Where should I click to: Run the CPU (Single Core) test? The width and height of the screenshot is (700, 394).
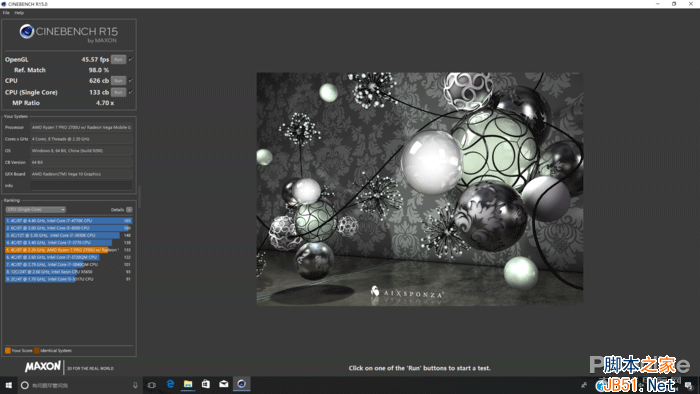point(118,92)
